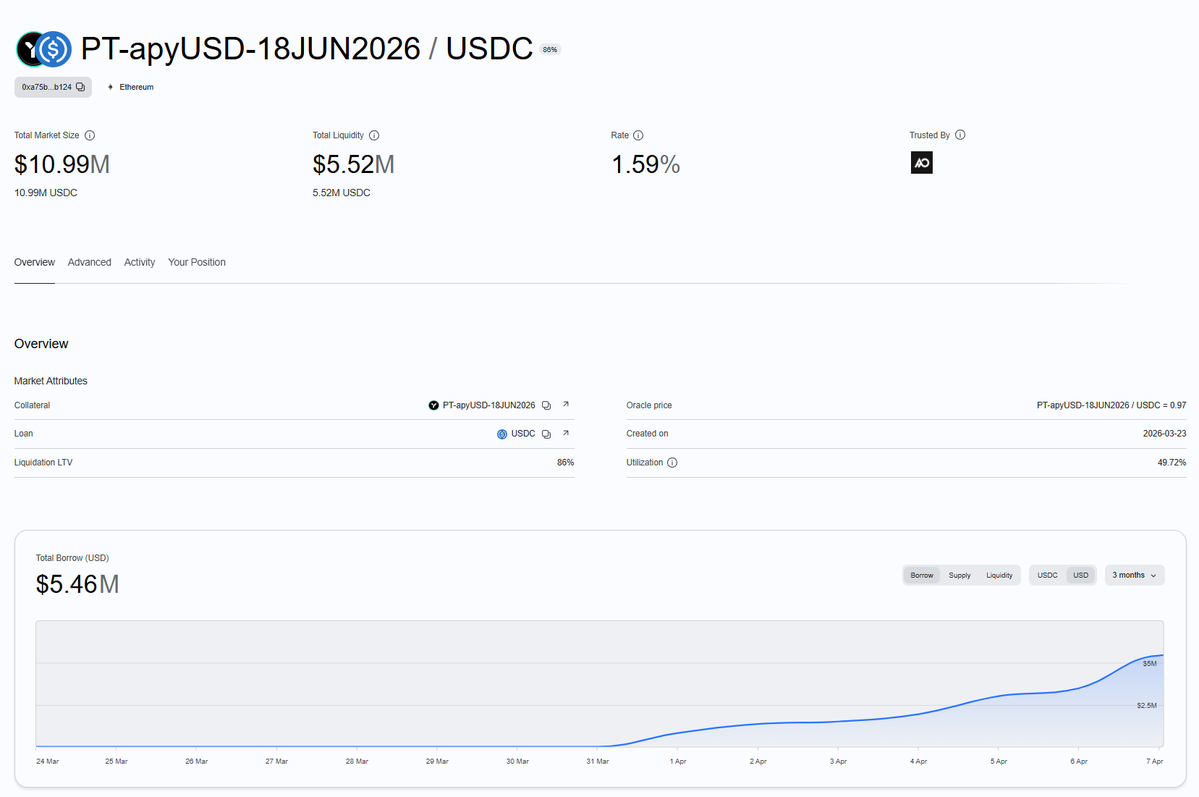Show info for Total Liquidity
The height and width of the screenshot is (797, 1199).
click(374, 135)
